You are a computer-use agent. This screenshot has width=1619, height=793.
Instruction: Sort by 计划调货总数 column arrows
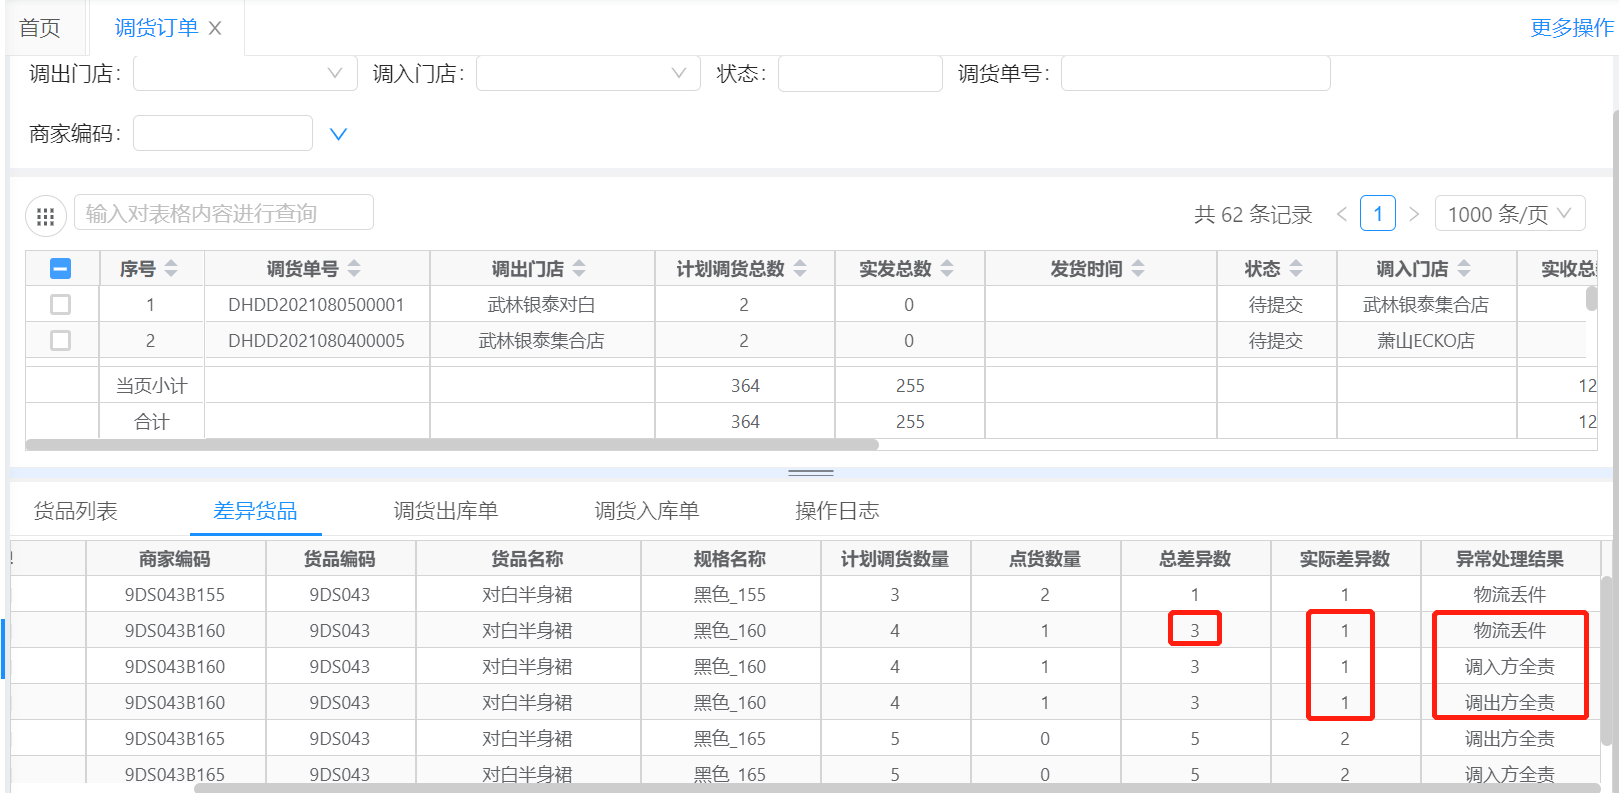800,269
